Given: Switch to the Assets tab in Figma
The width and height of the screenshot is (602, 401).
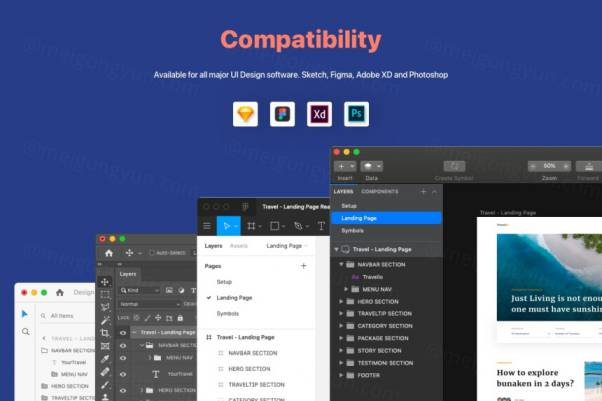Looking at the screenshot, I should coord(239,245).
